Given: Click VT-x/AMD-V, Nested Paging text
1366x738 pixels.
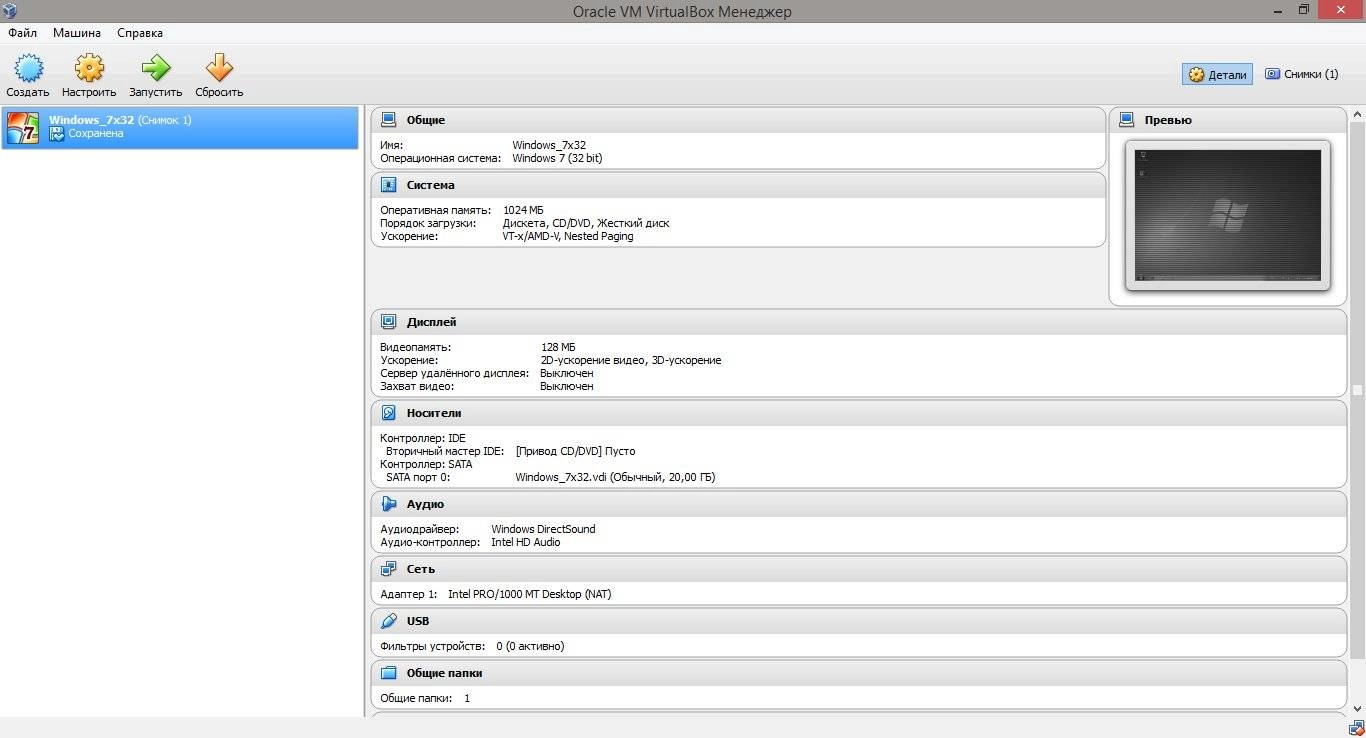Looking at the screenshot, I should coord(568,236).
